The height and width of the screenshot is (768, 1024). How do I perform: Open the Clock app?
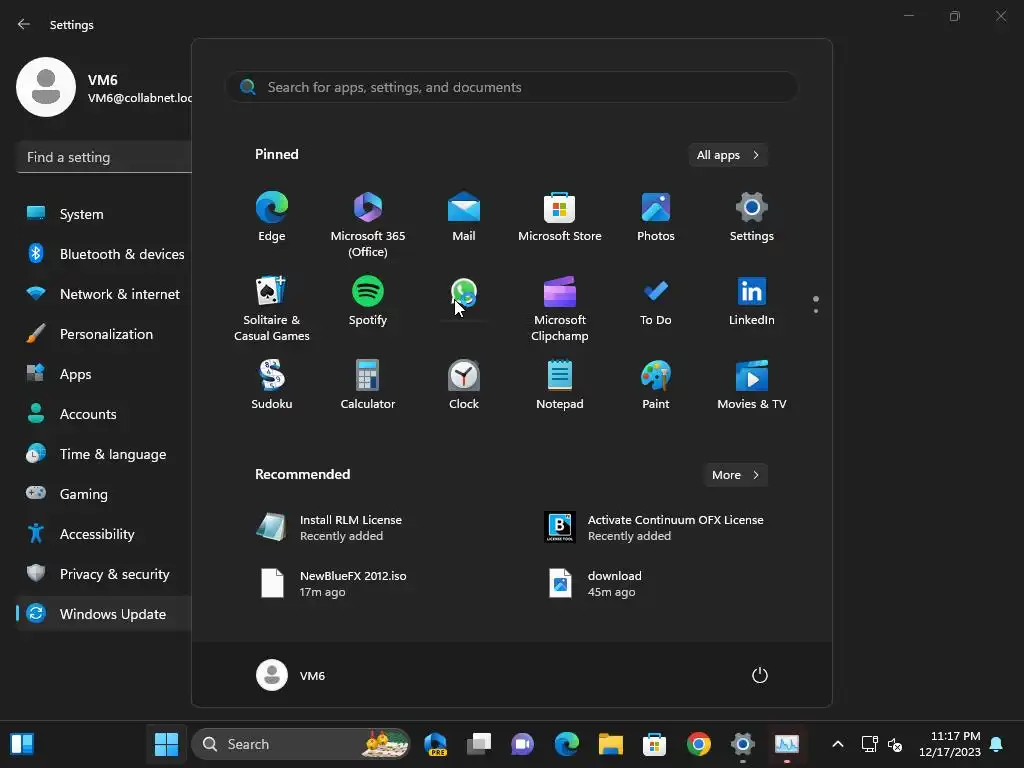pyautogui.click(x=464, y=385)
